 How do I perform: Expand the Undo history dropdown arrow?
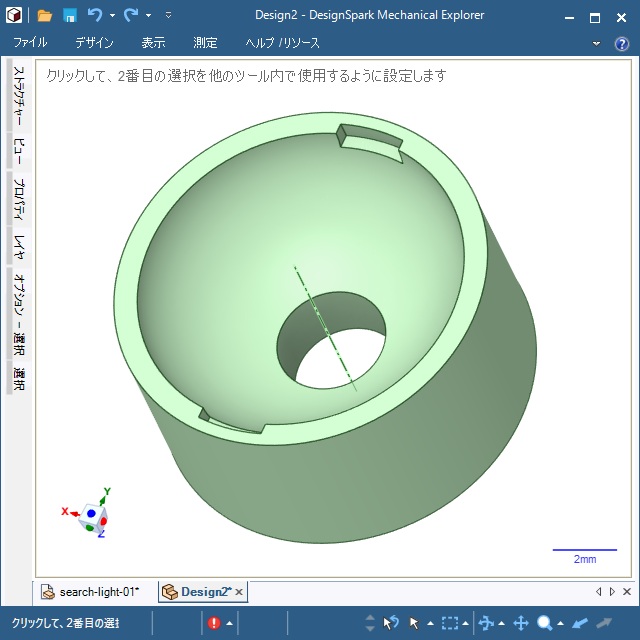pos(112,16)
